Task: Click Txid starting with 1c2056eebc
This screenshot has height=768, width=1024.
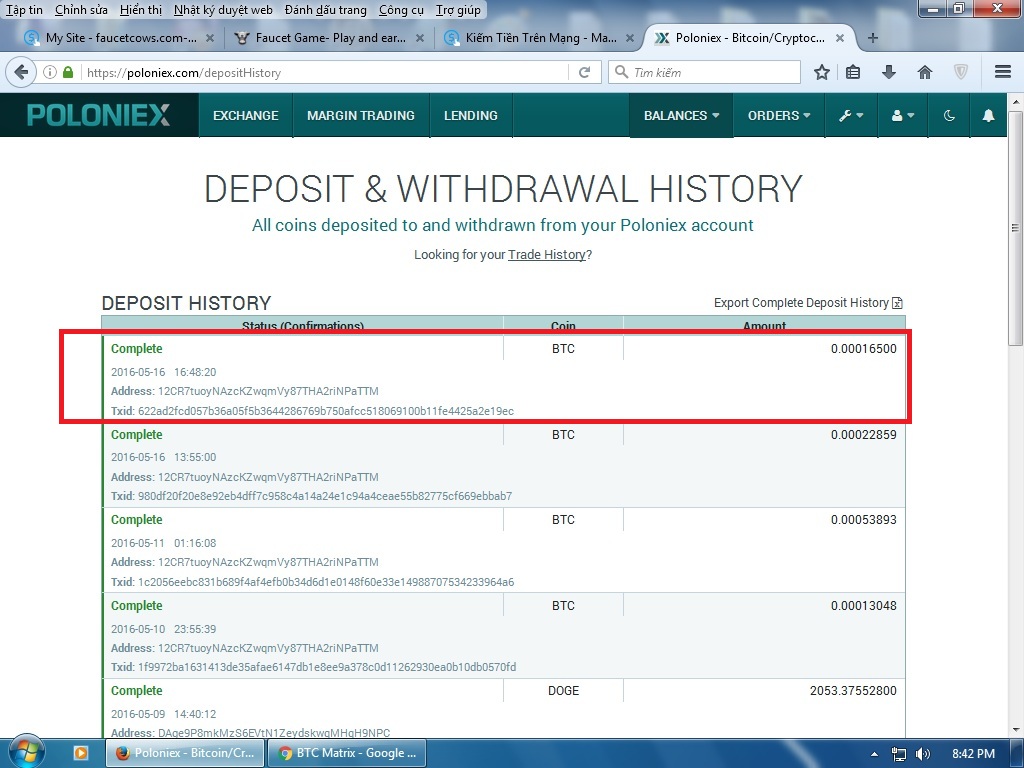Action: pyautogui.click(x=326, y=583)
